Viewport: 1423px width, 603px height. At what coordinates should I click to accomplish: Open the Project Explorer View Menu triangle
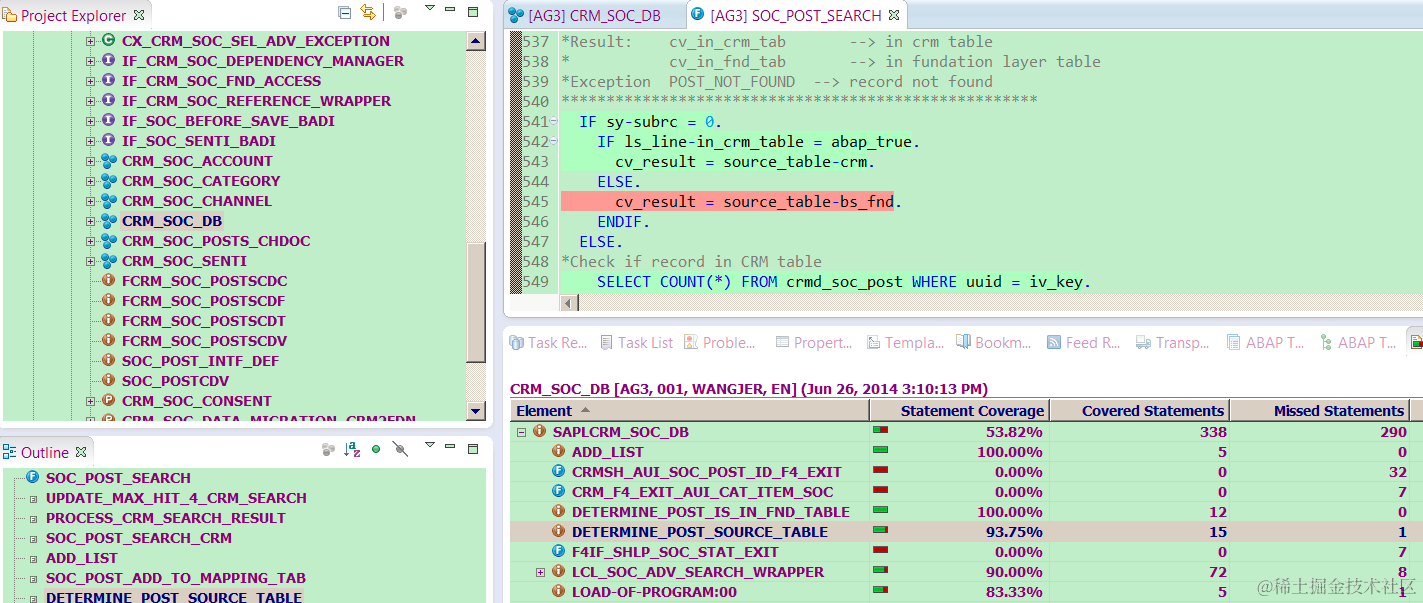click(429, 9)
